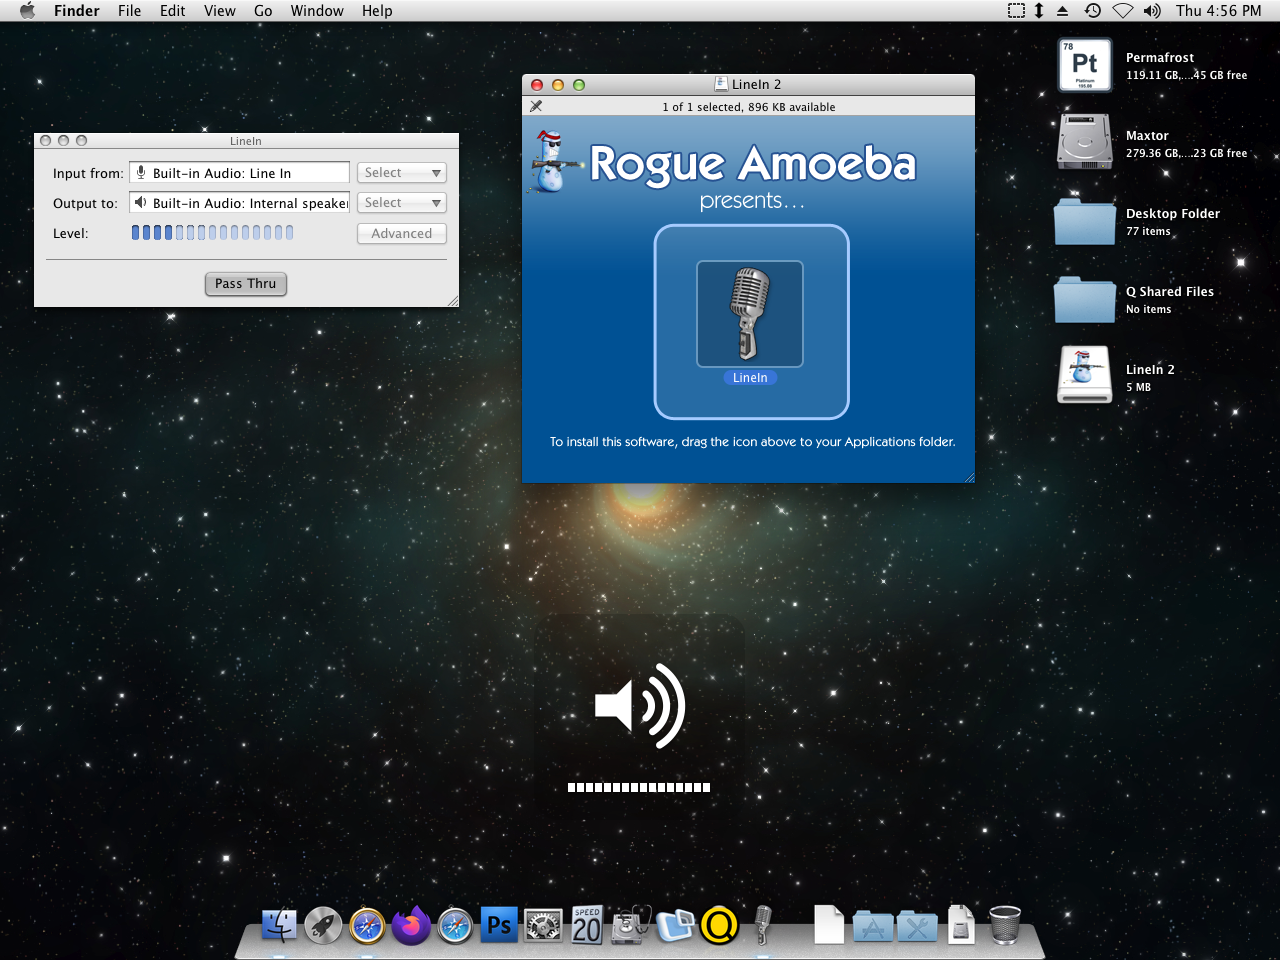The height and width of the screenshot is (960, 1280).
Task: Click the Input from audio source field
Action: coord(240,173)
